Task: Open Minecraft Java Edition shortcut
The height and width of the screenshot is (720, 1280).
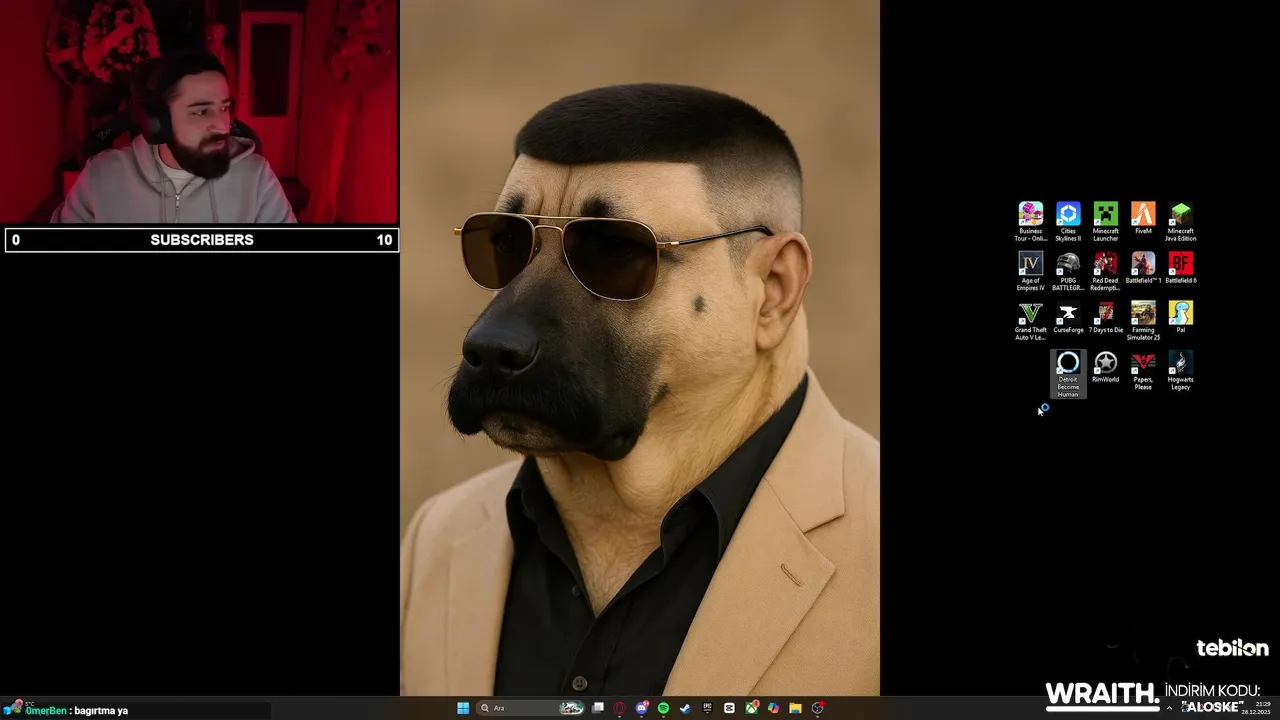Action: pyautogui.click(x=1181, y=222)
